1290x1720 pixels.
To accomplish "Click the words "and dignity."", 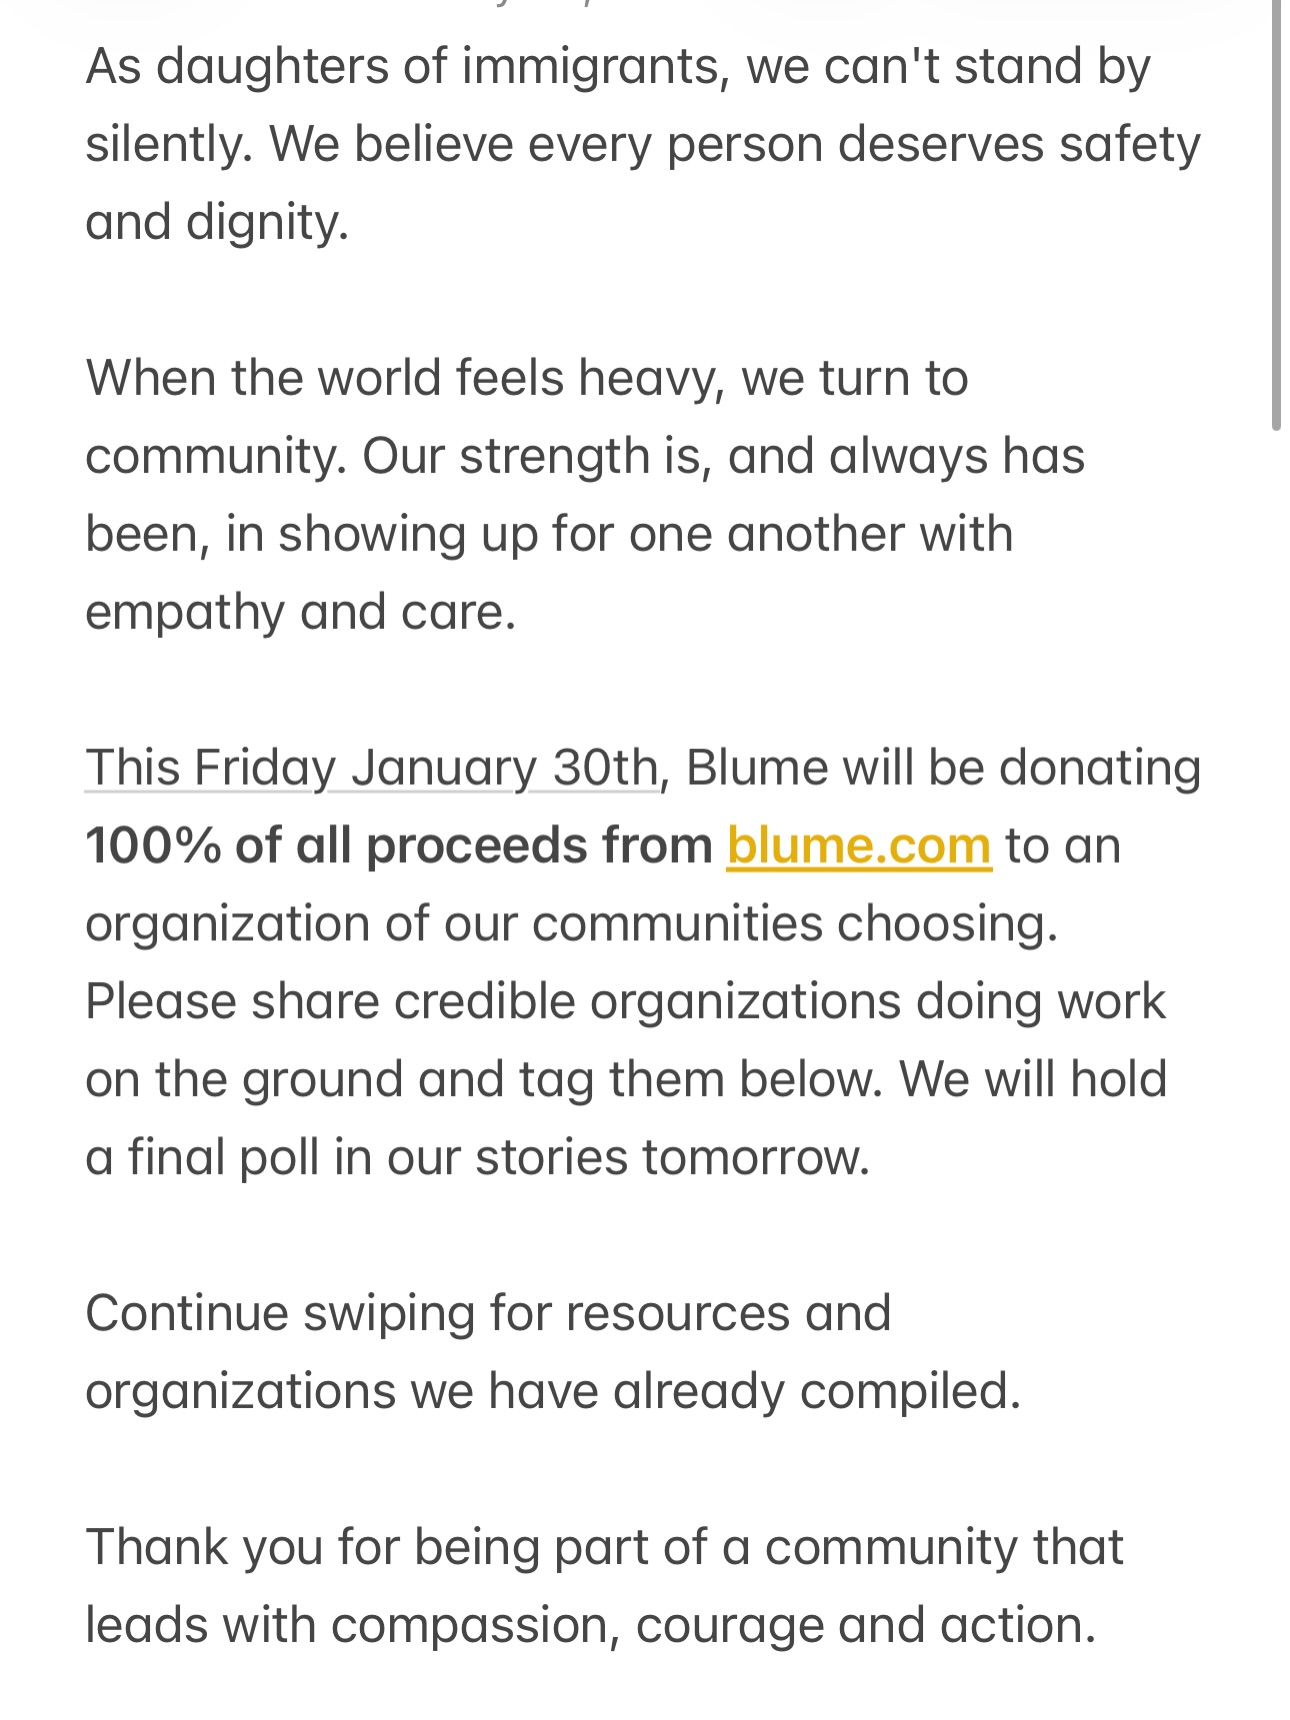I will [x=217, y=222].
